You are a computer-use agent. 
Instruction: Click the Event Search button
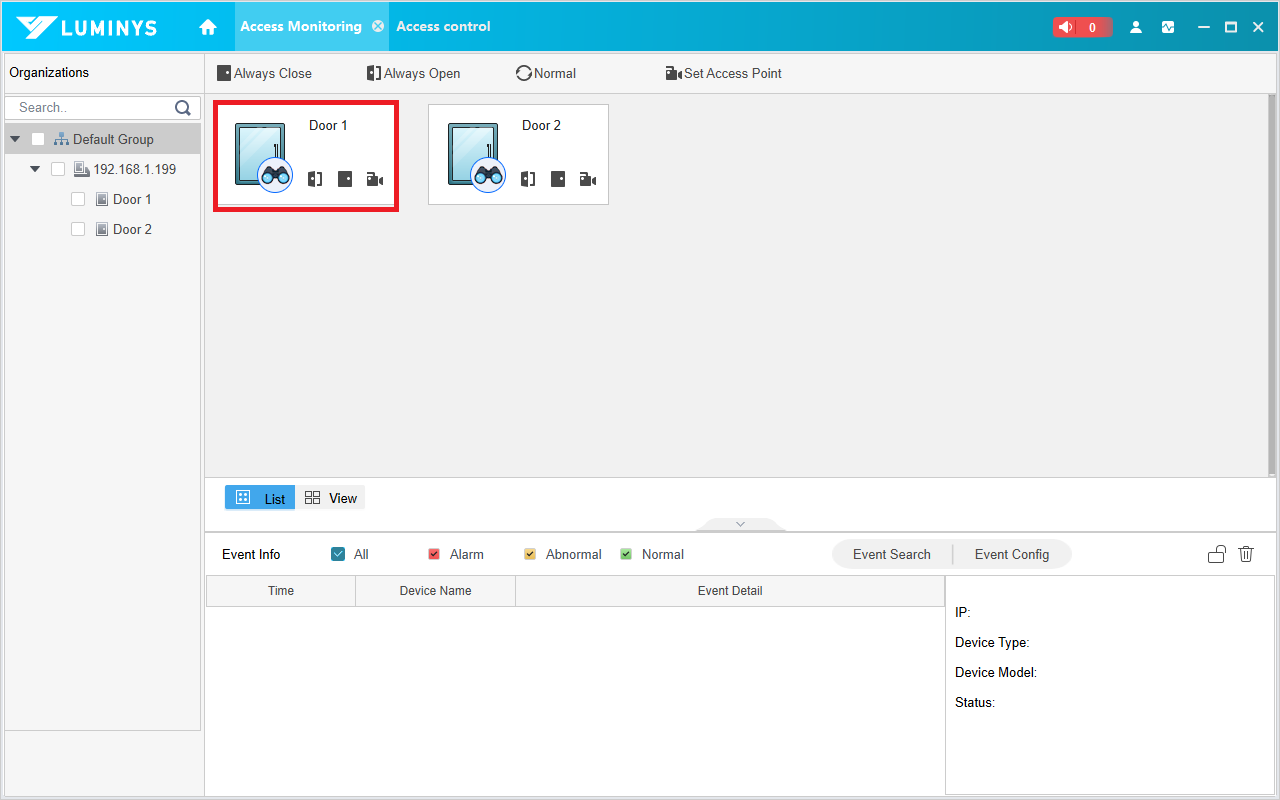(x=891, y=554)
